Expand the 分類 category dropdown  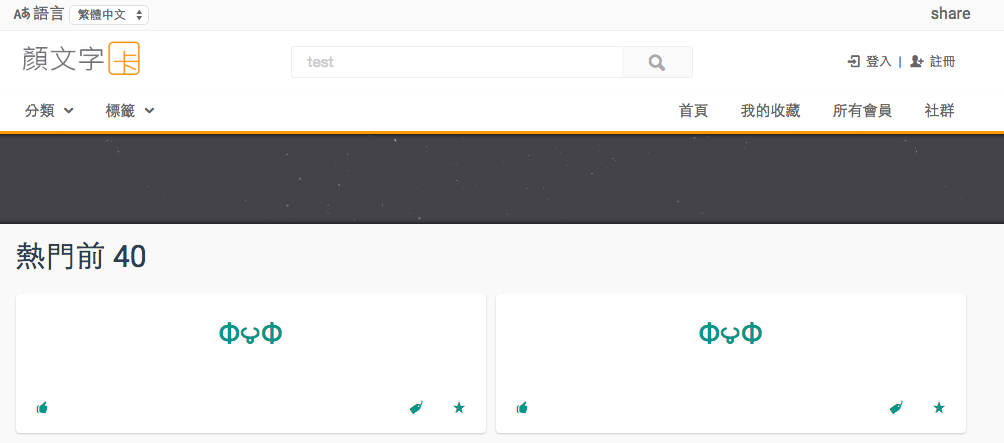point(49,111)
